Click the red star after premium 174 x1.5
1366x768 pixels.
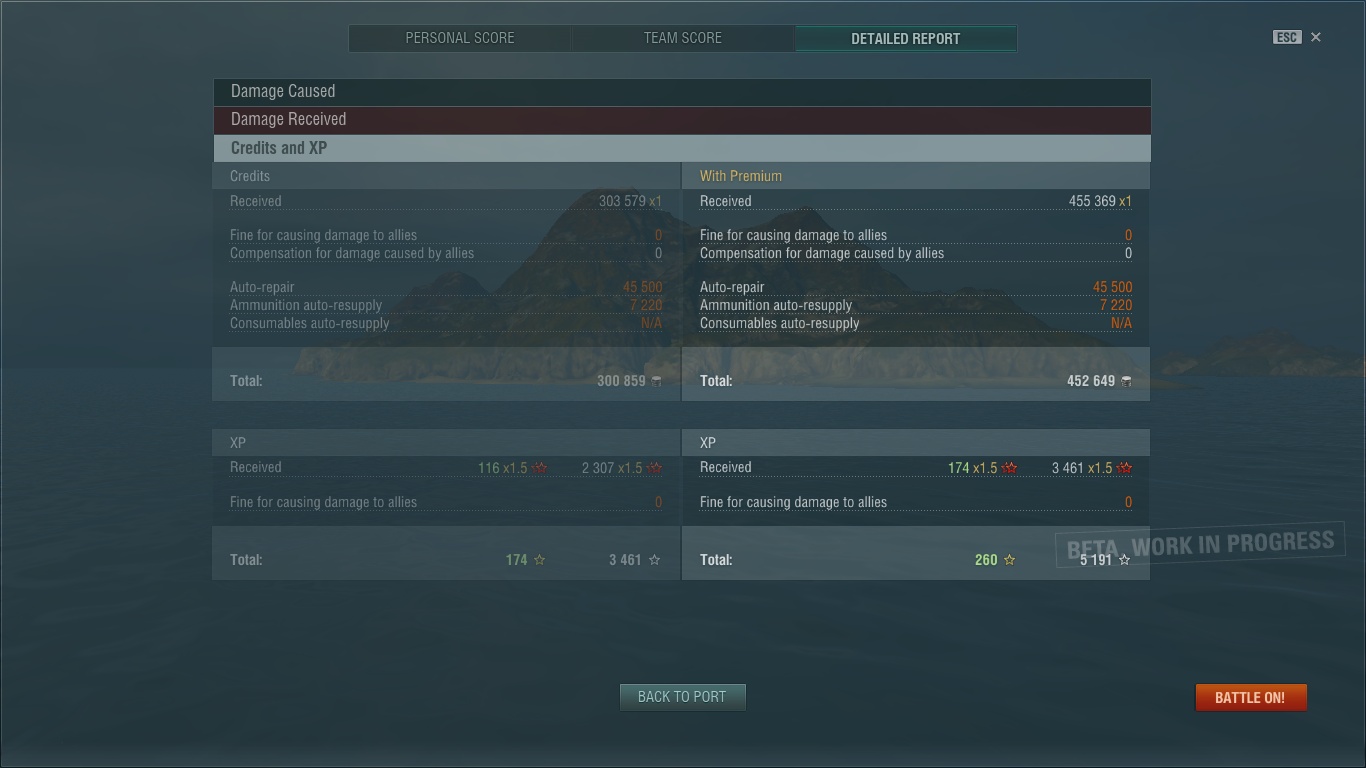click(1010, 468)
